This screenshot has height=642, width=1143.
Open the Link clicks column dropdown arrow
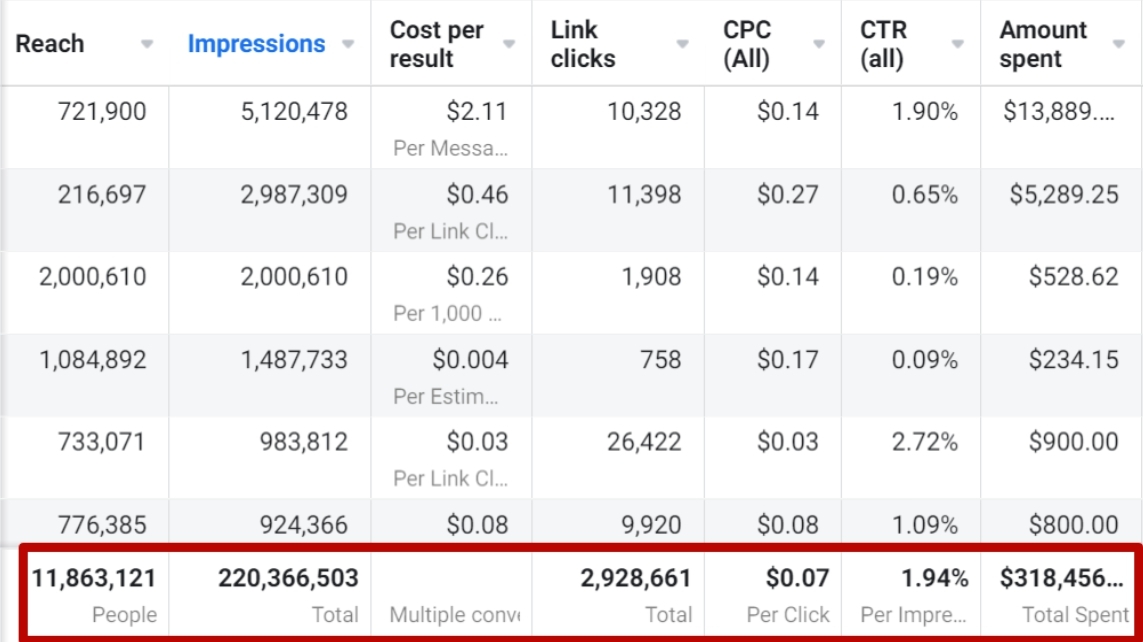coord(682,44)
